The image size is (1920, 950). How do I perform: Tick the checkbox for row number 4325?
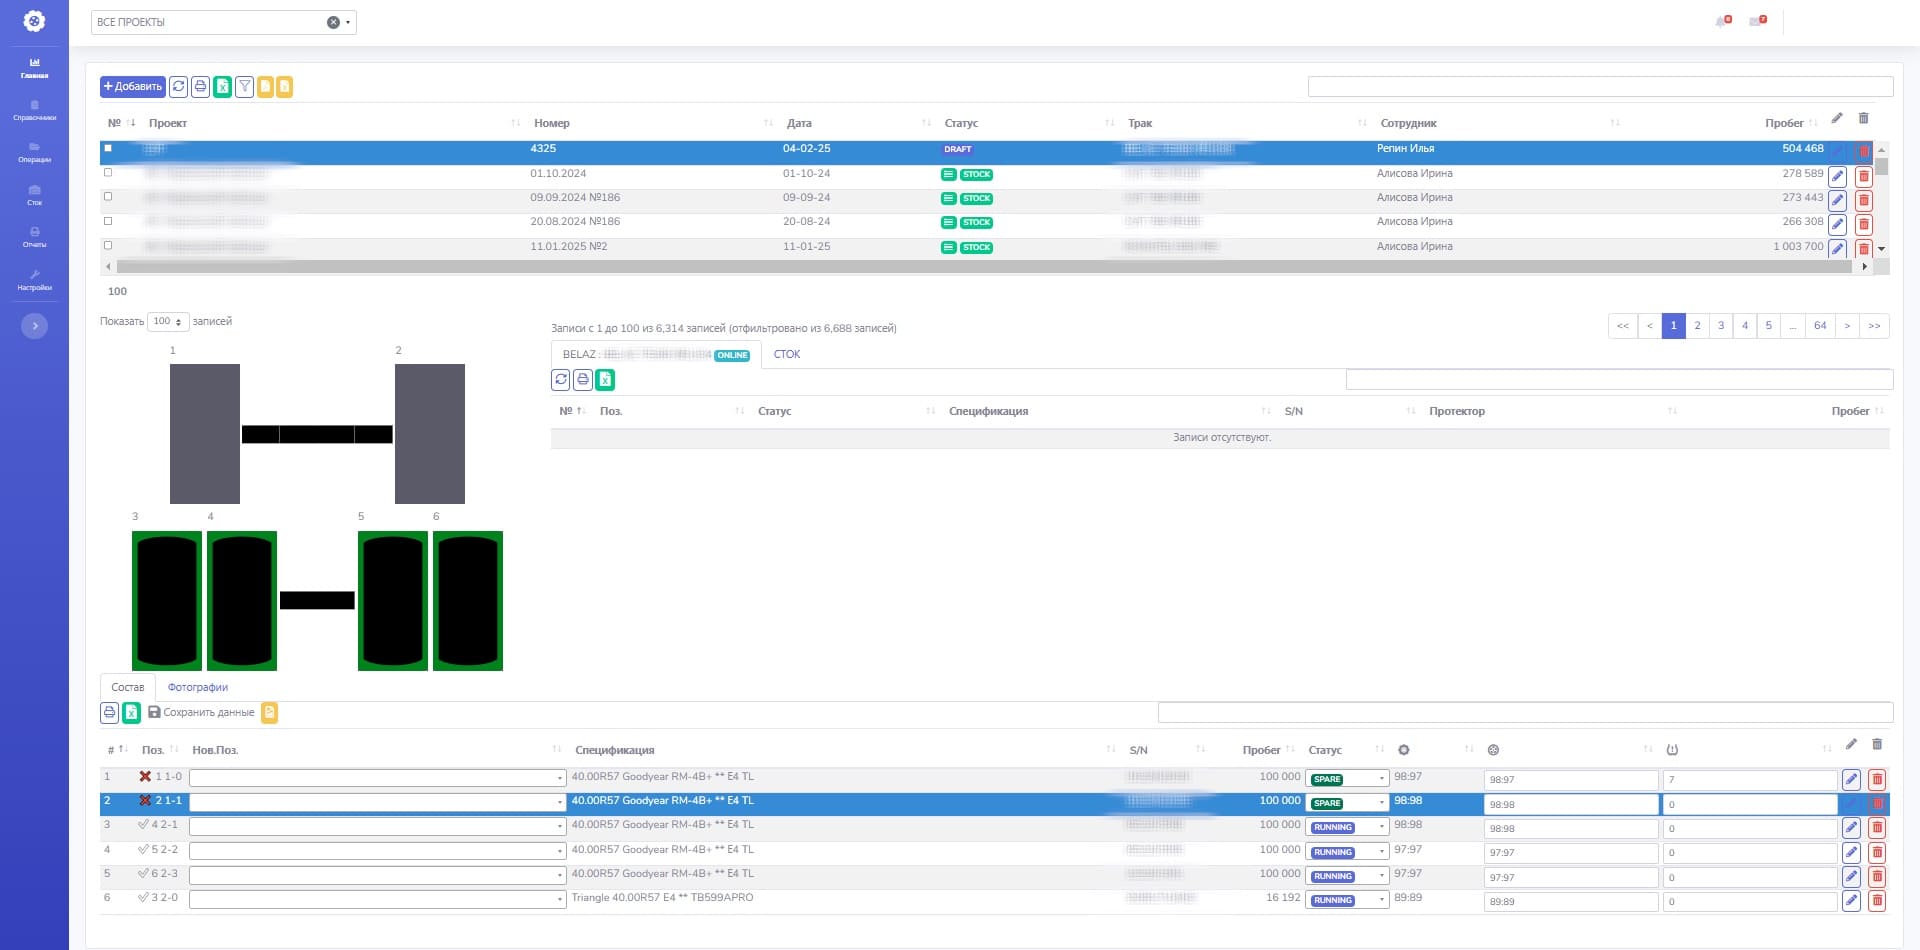[x=108, y=148]
